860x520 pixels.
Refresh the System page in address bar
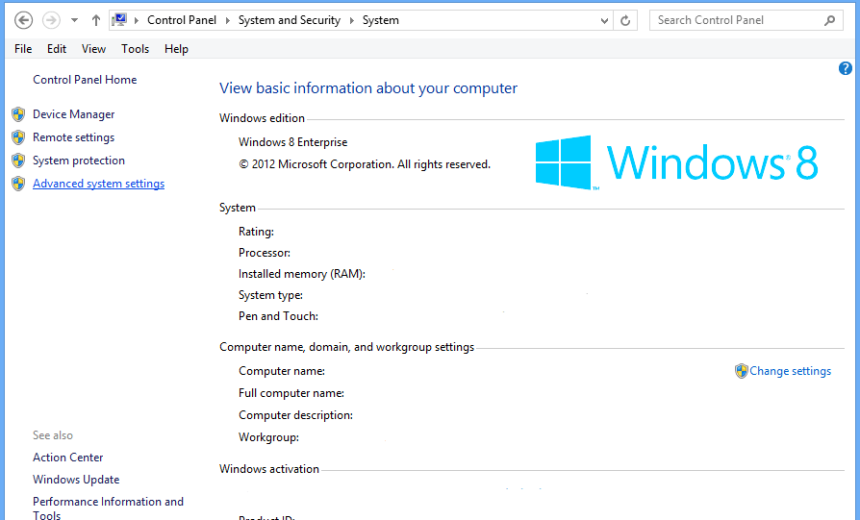[x=626, y=20]
